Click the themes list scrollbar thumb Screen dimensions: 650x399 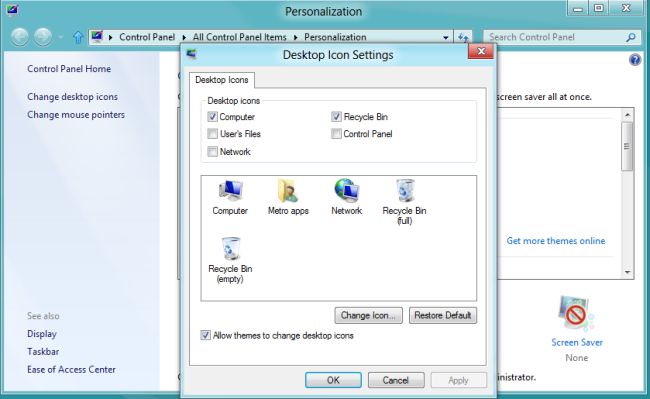point(627,146)
